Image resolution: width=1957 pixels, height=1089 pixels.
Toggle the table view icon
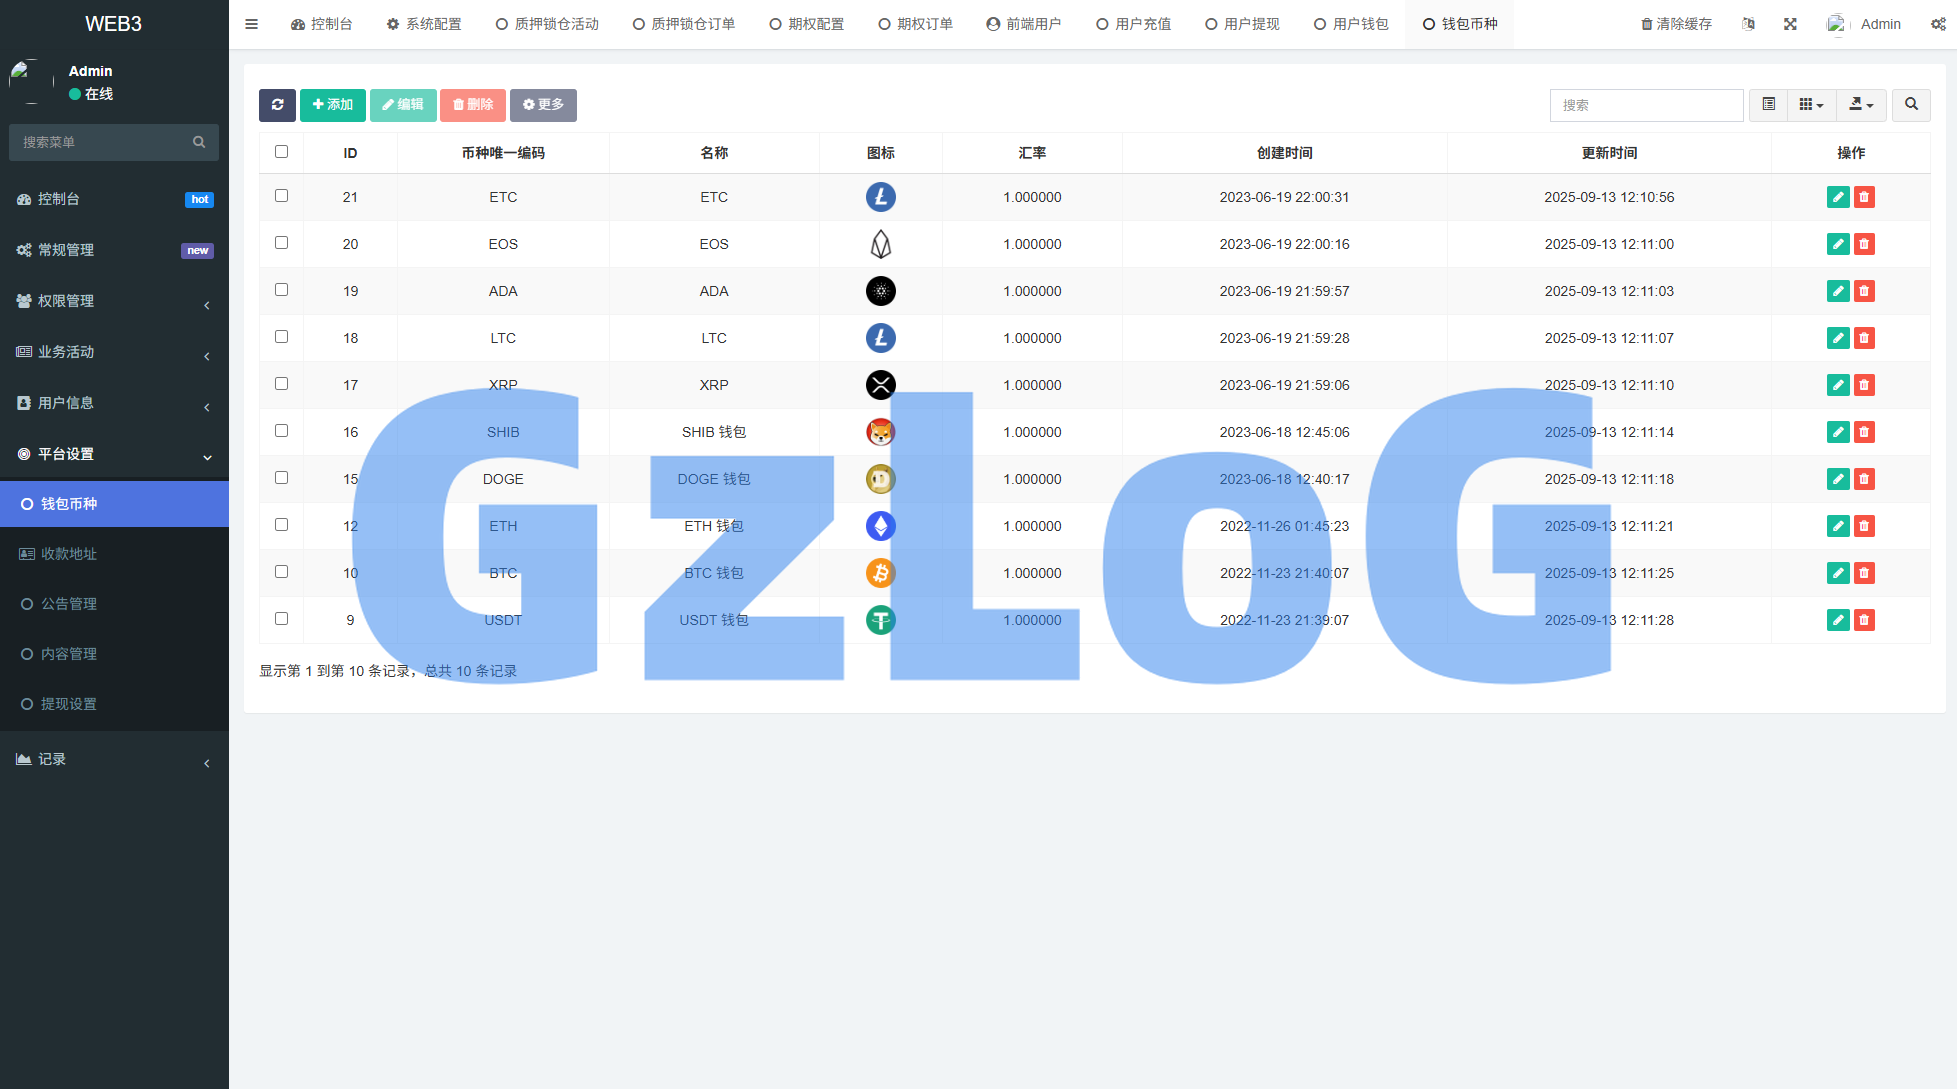pyautogui.click(x=1768, y=105)
